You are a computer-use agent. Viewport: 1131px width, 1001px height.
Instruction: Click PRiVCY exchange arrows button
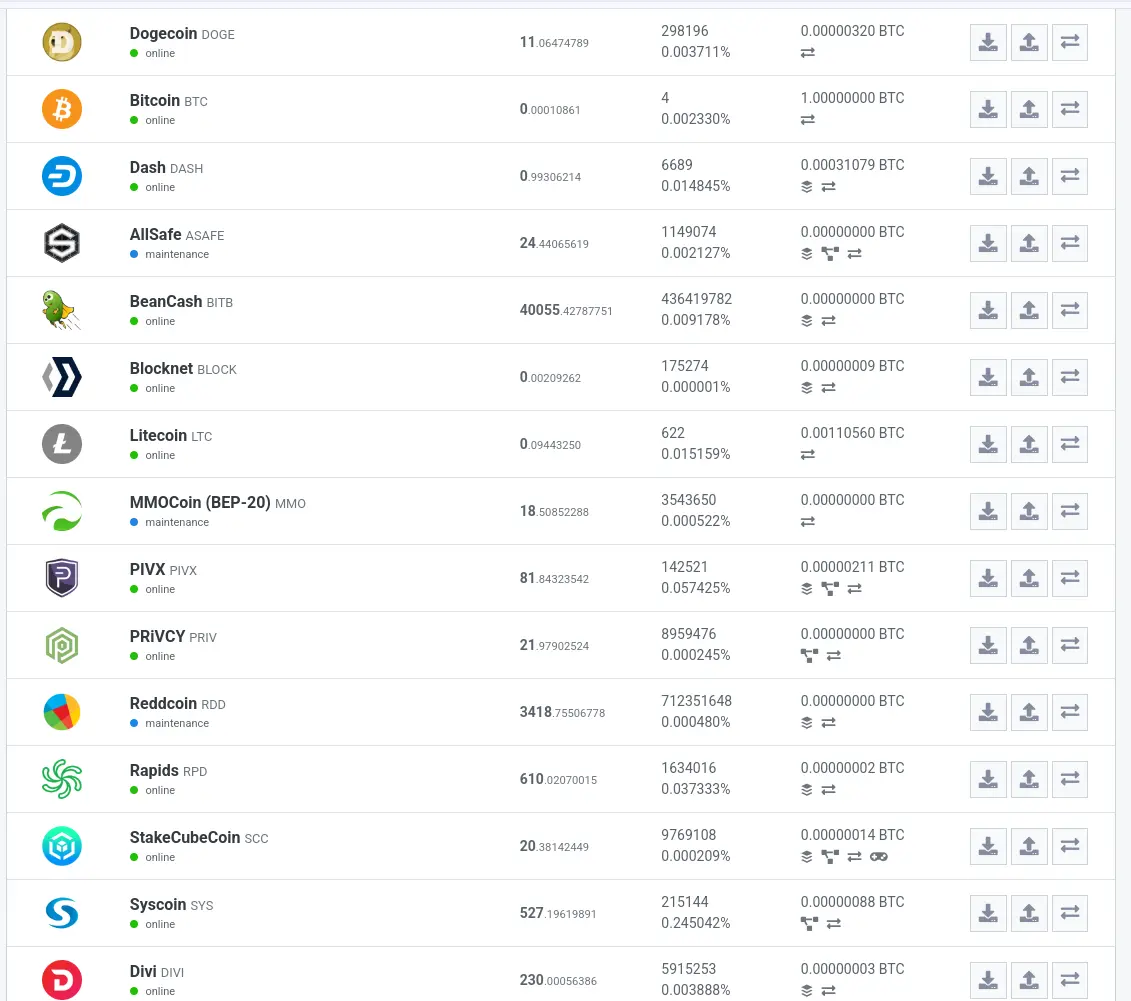point(1070,646)
